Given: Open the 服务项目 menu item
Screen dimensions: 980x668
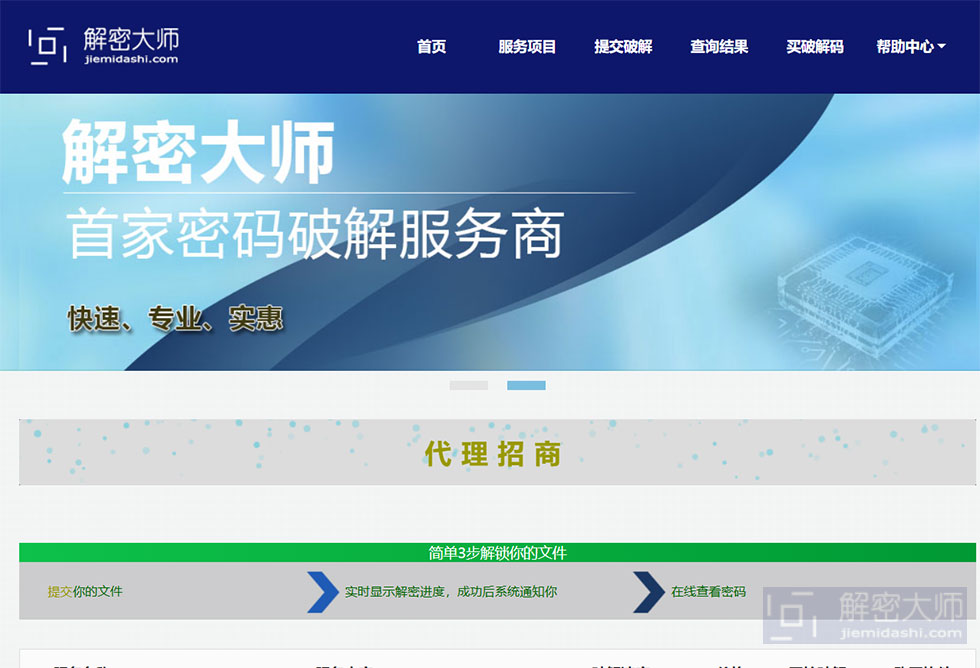Looking at the screenshot, I should [x=527, y=47].
